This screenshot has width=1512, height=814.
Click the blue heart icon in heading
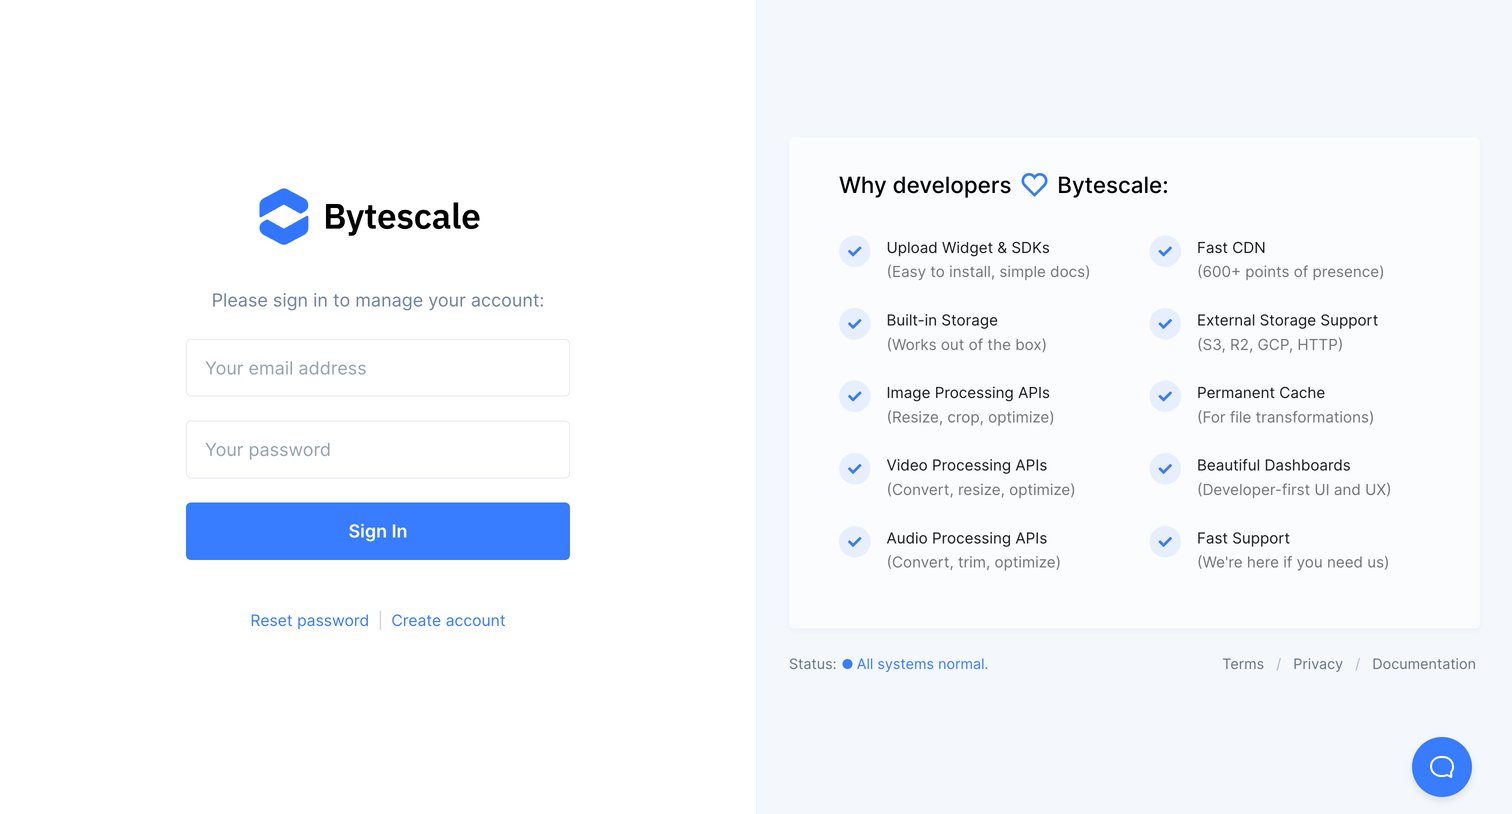[1034, 185]
